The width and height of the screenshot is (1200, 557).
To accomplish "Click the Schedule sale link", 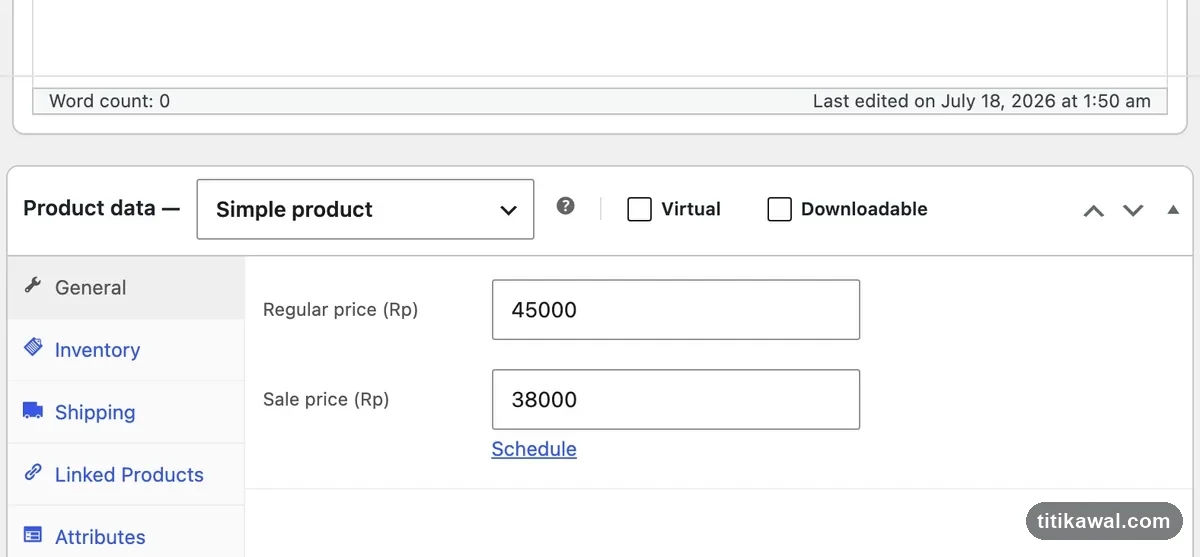I will tap(534, 449).
